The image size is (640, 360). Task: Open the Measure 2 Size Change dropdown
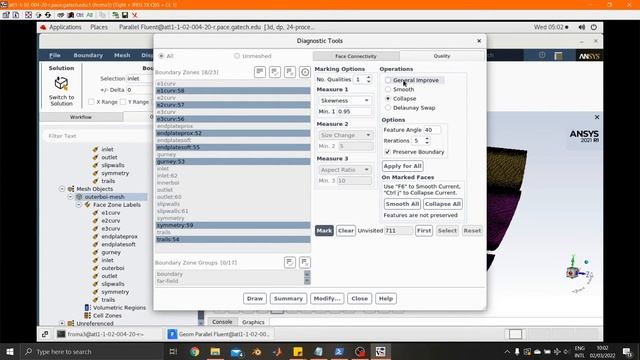click(x=345, y=135)
